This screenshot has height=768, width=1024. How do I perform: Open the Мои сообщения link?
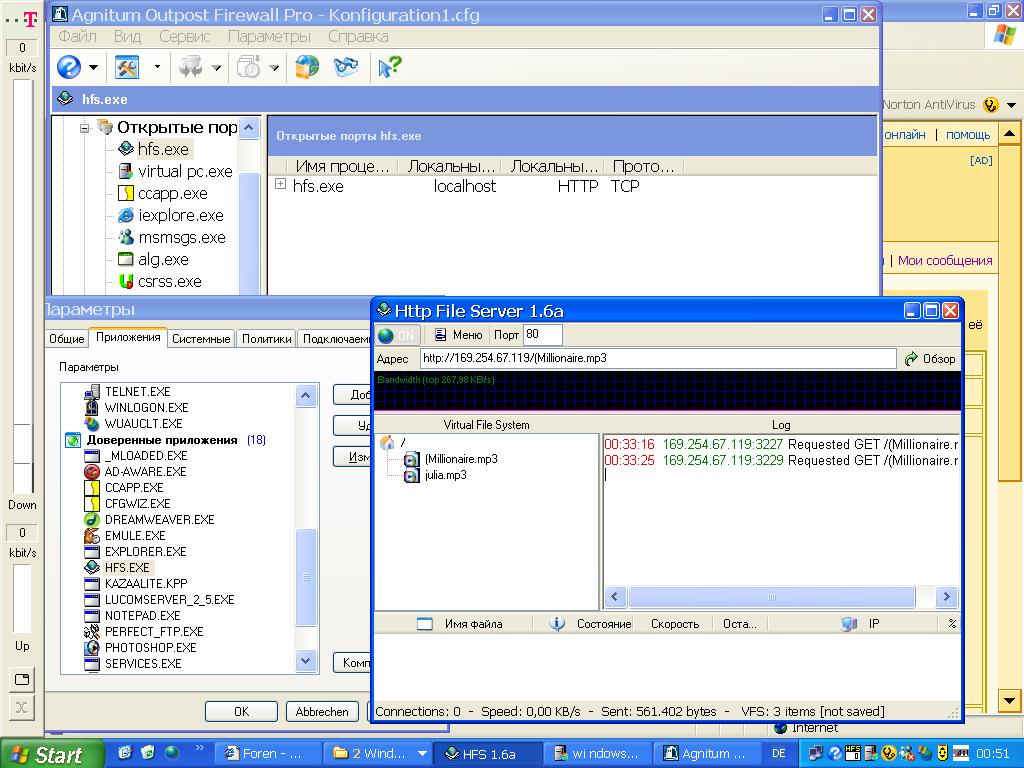tap(945, 261)
